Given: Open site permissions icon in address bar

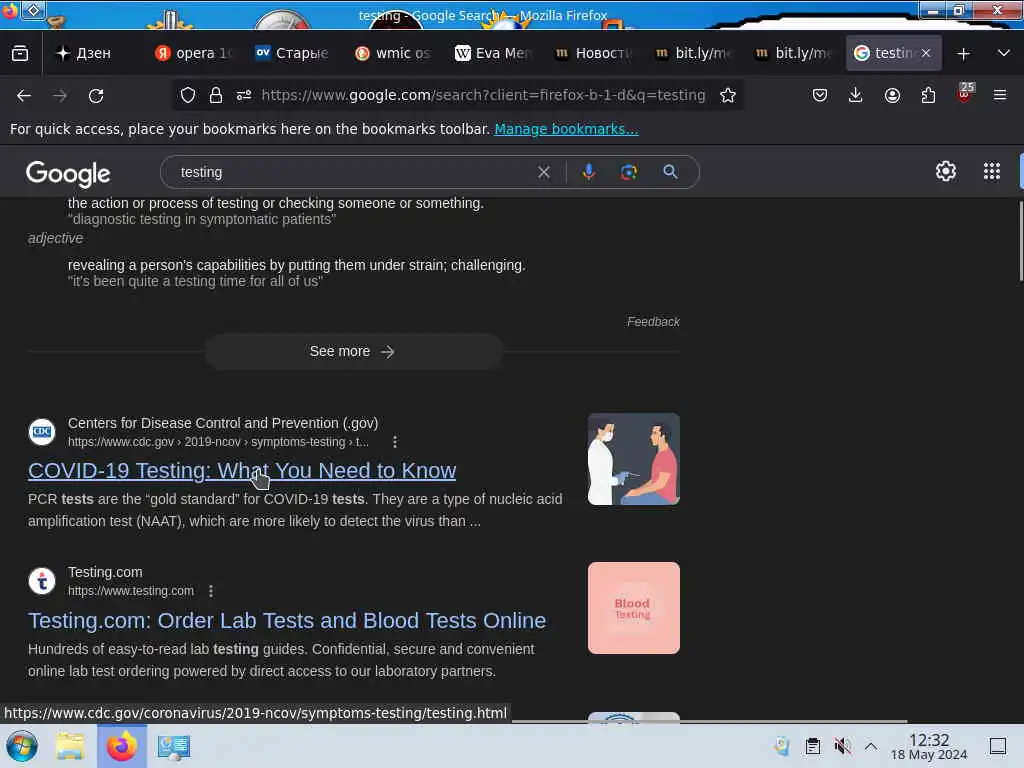Looking at the screenshot, I should coord(244,95).
